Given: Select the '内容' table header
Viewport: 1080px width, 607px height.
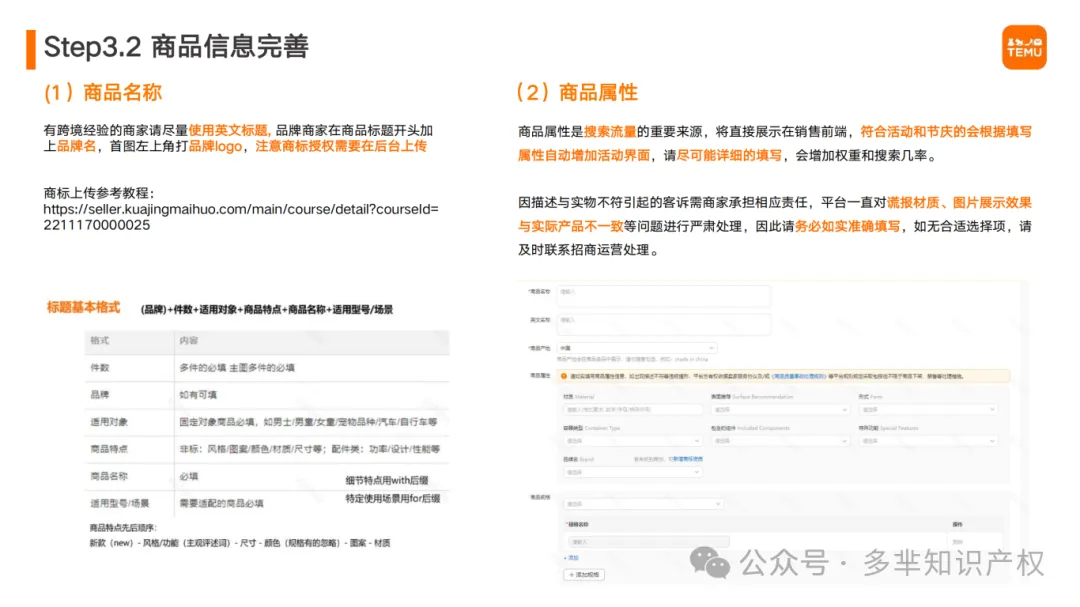Looking at the screenshot, I should point(189,340).
